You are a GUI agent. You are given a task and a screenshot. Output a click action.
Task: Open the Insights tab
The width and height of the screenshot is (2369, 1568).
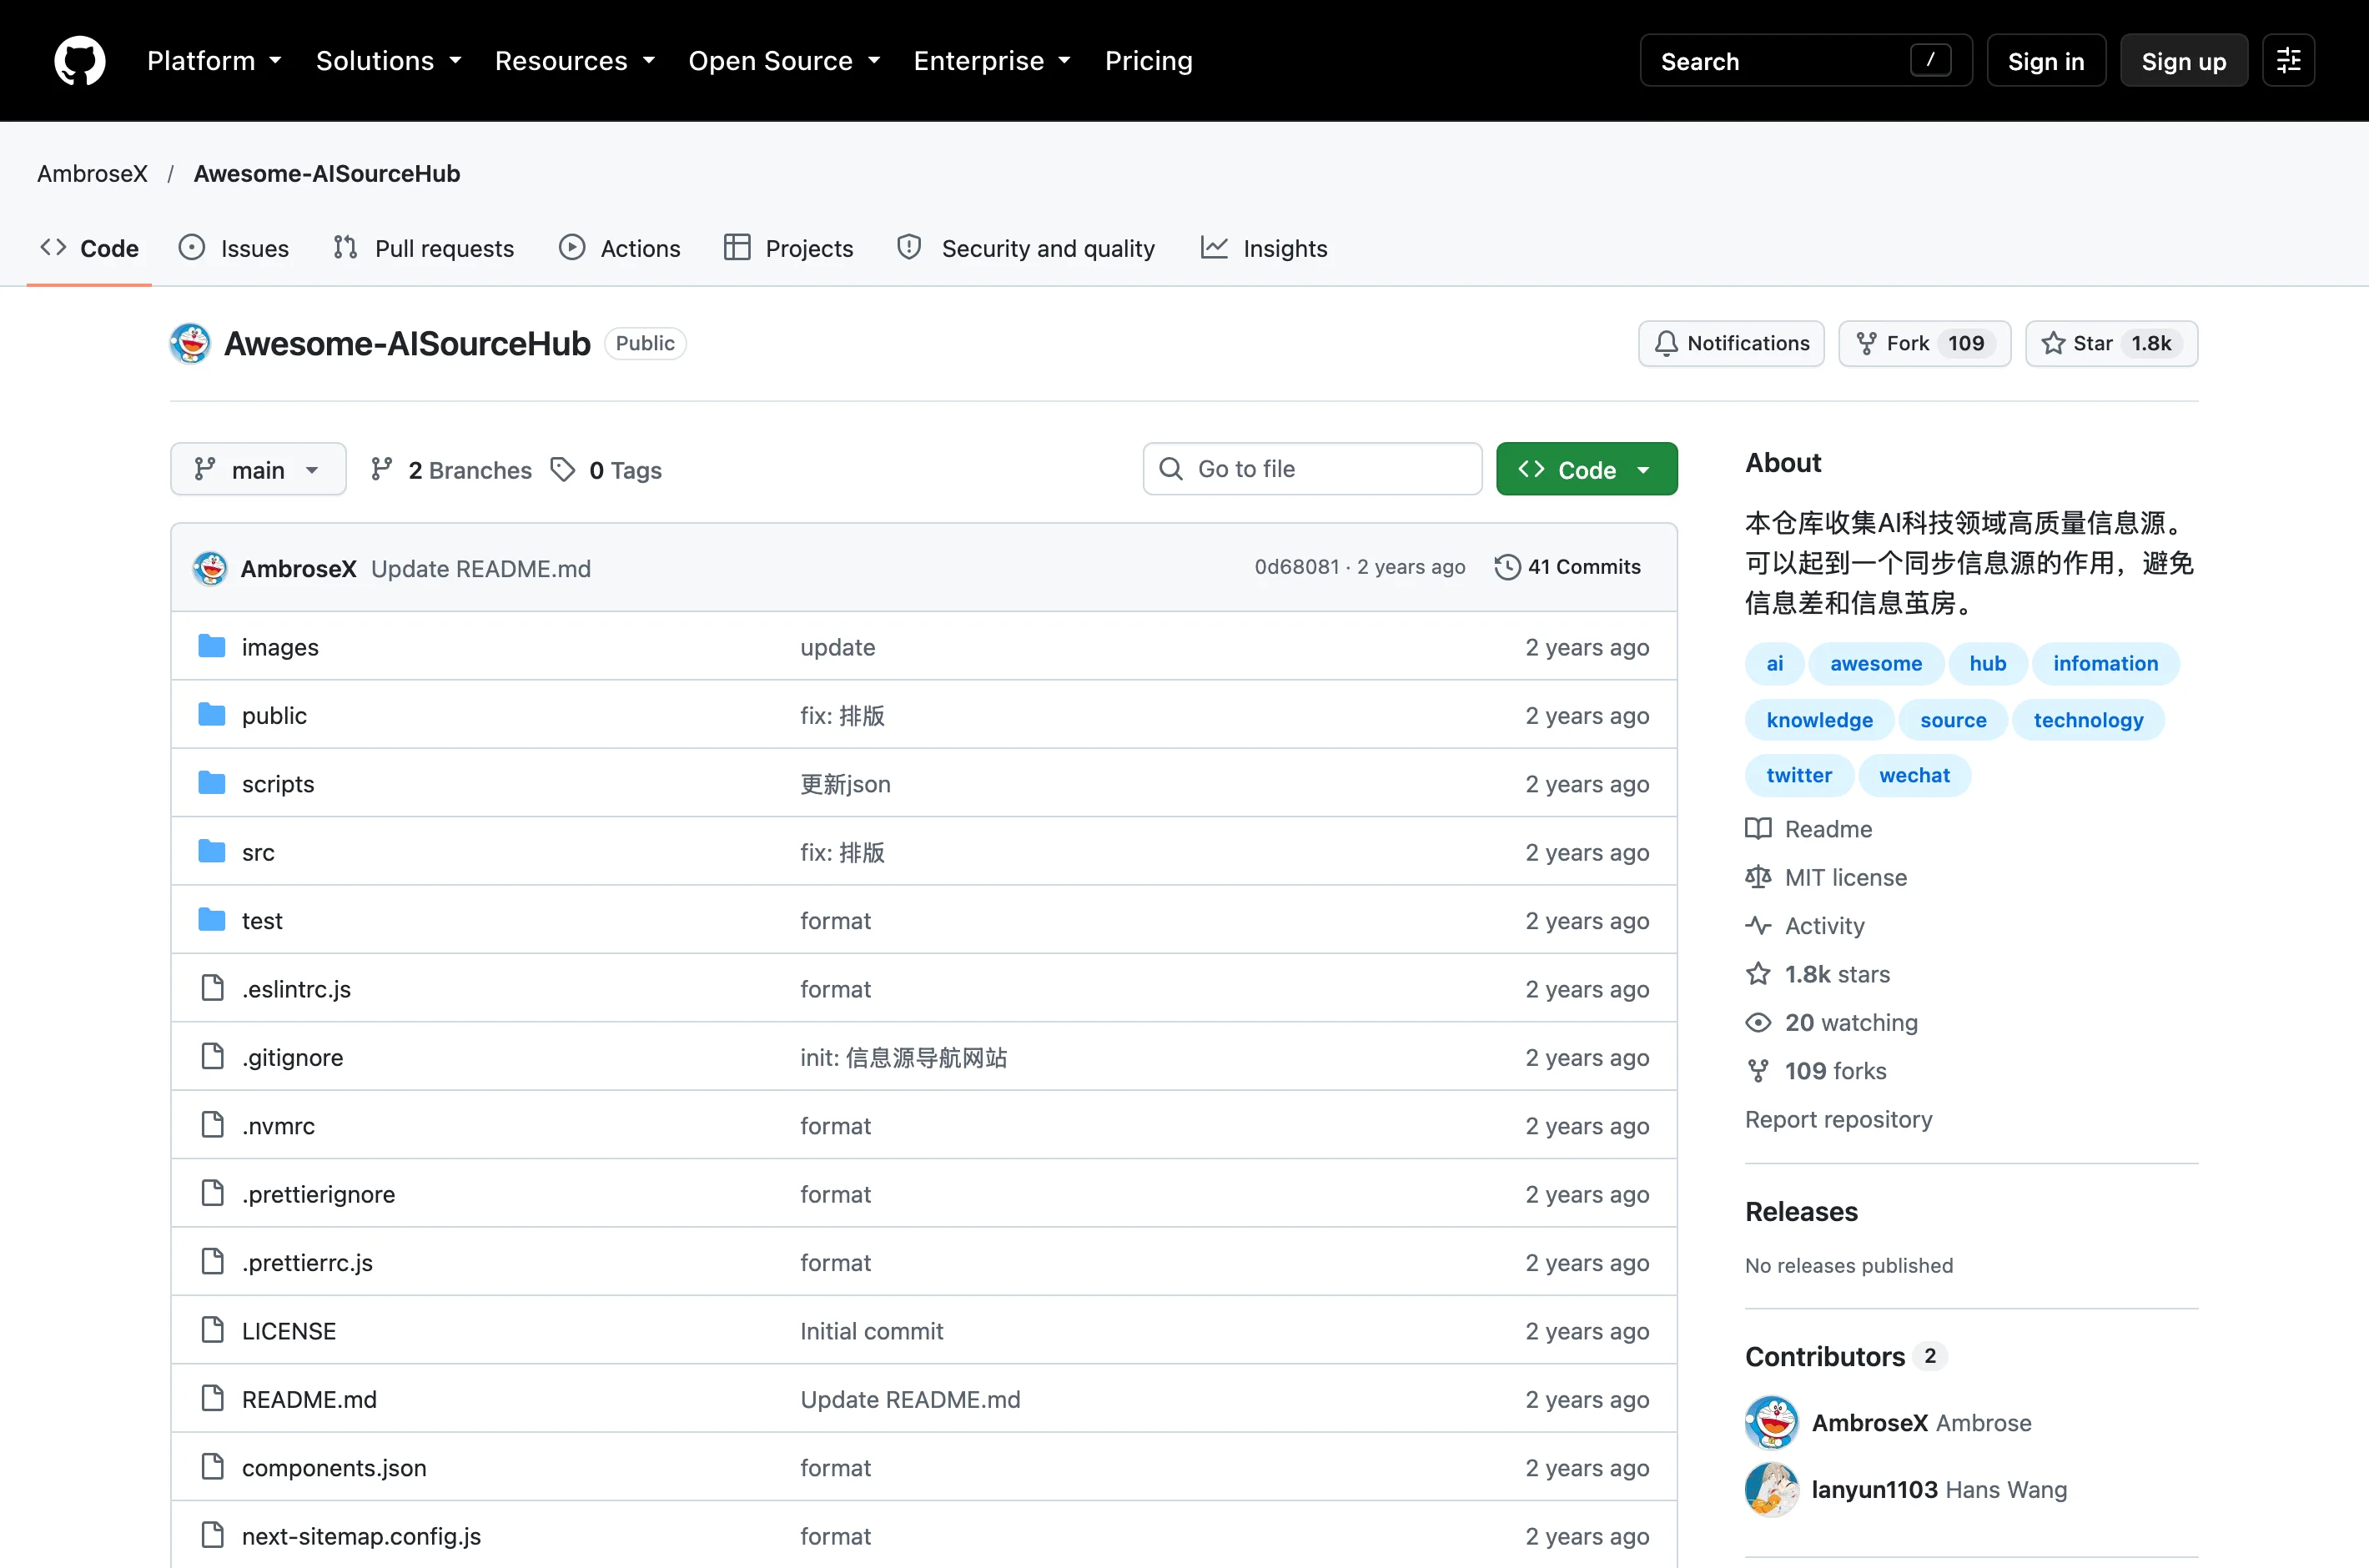tap(1264, 248)
